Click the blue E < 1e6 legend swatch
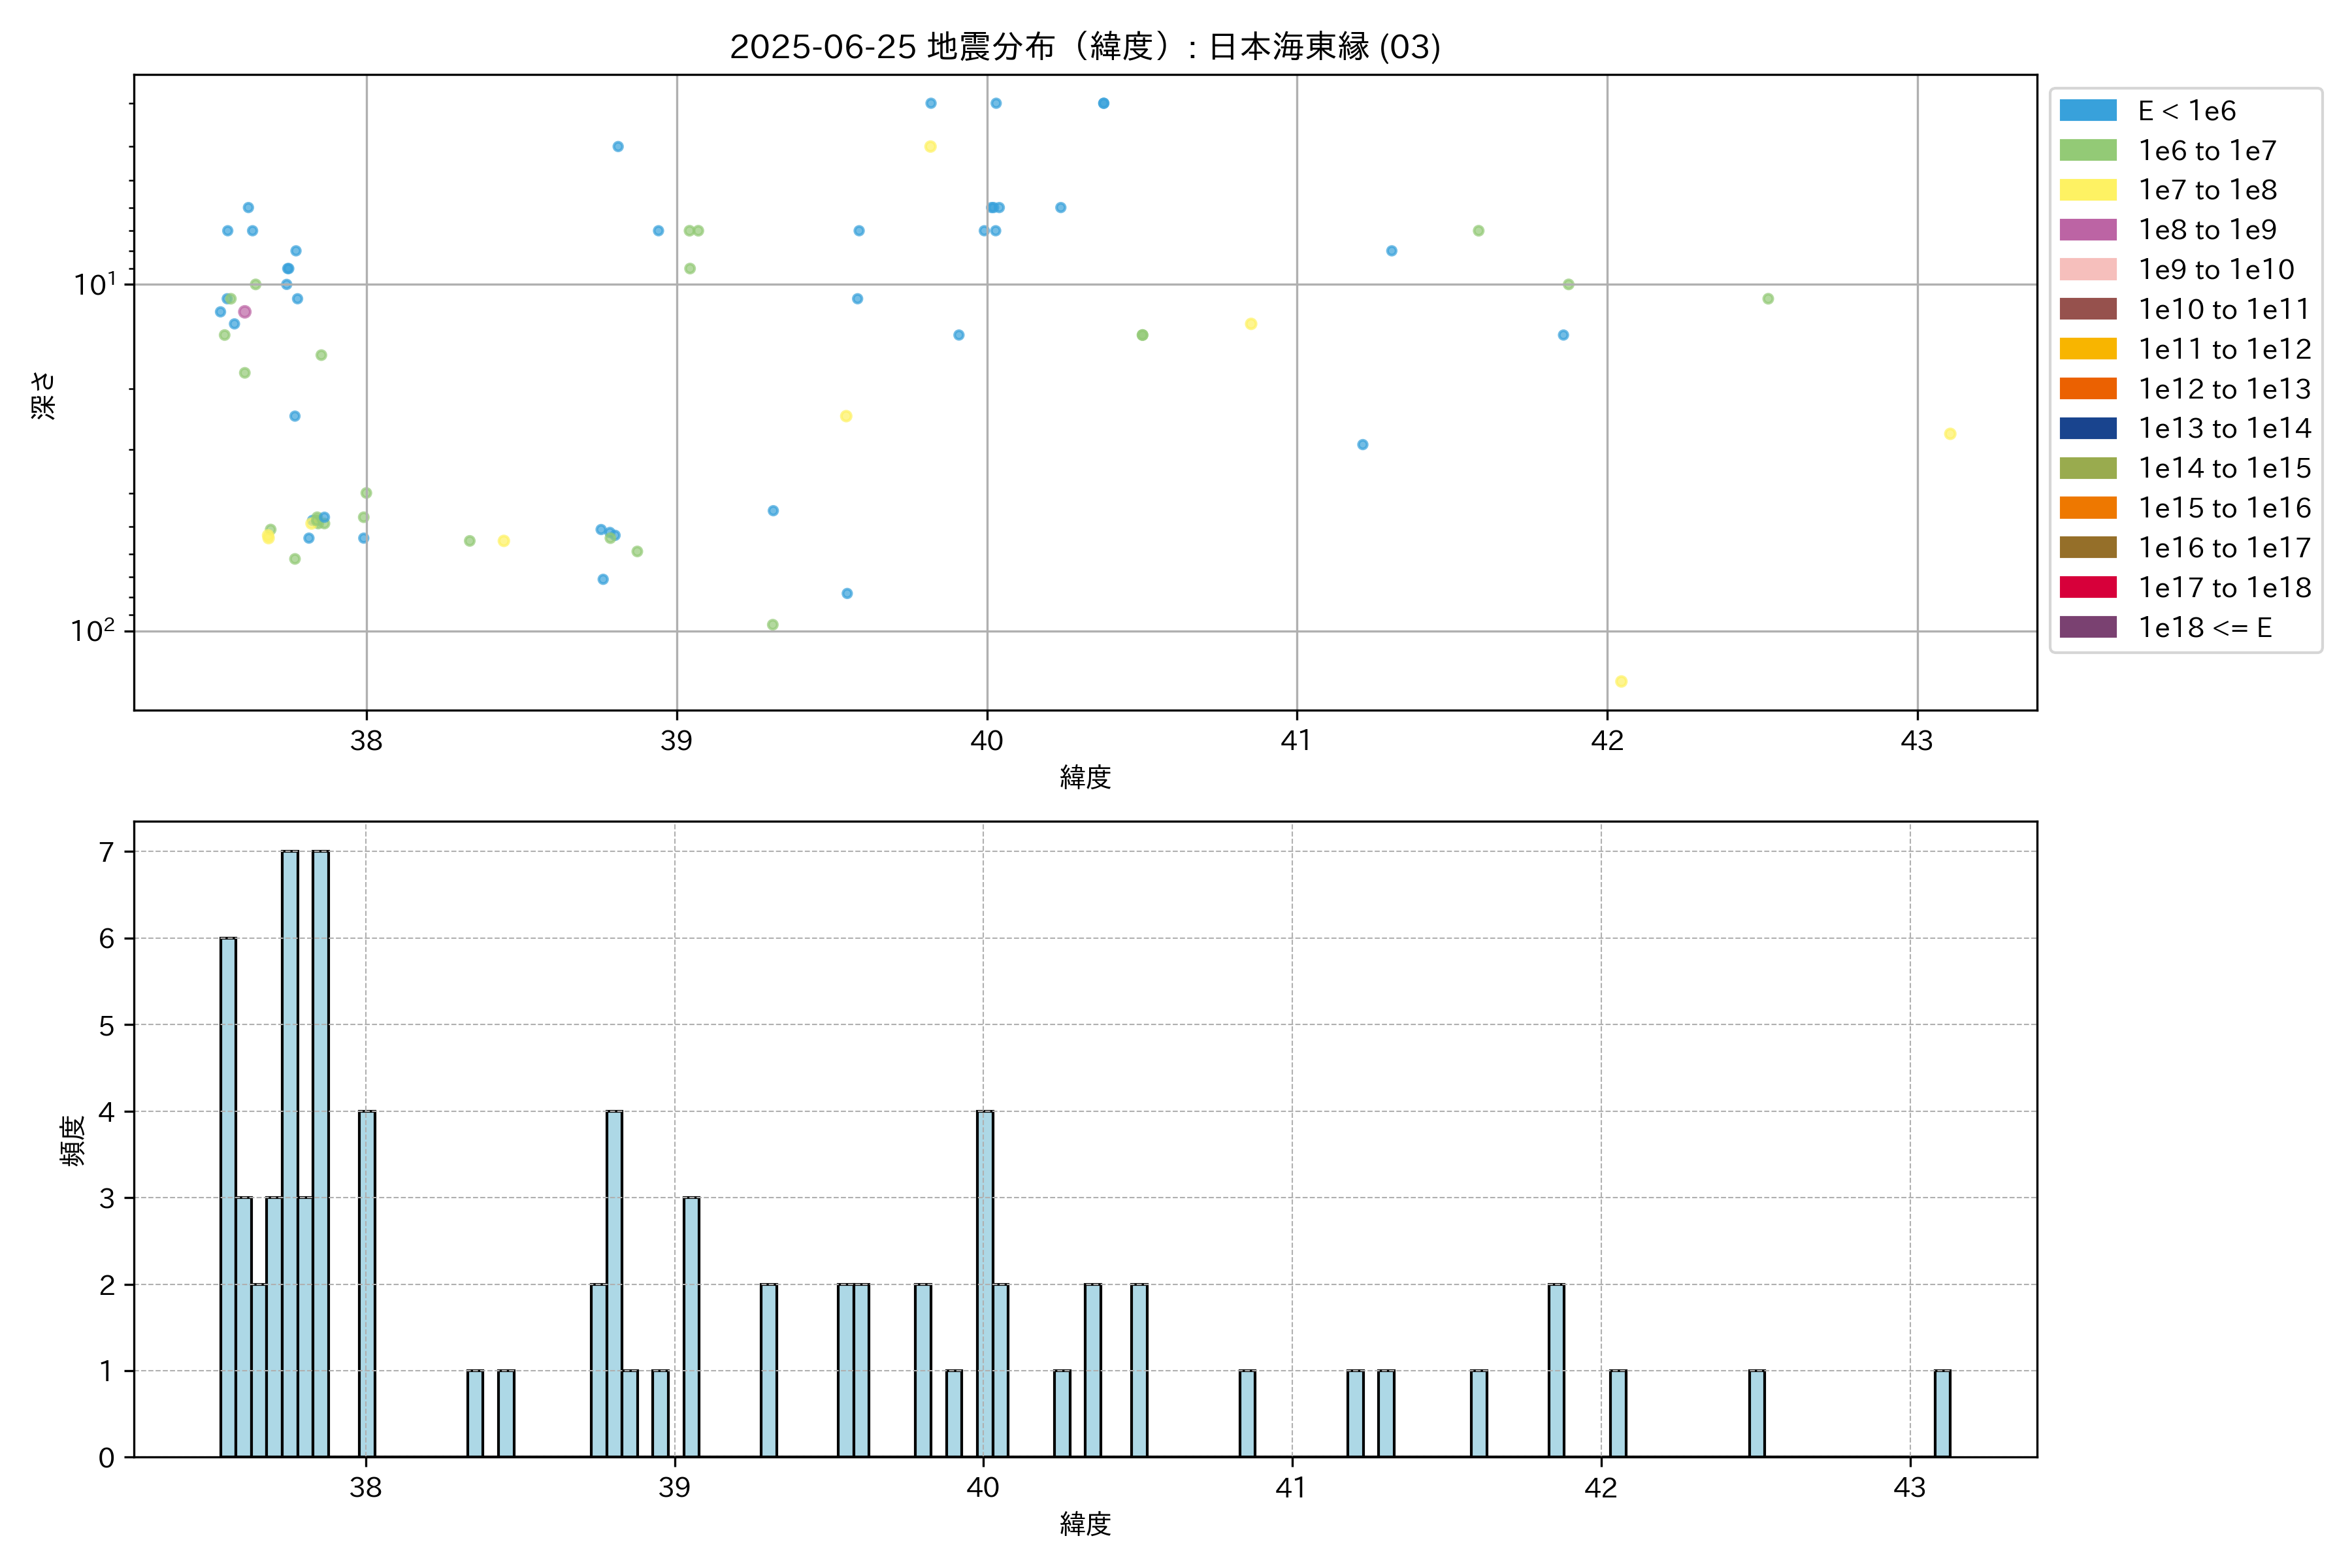 coord(2087,111)
